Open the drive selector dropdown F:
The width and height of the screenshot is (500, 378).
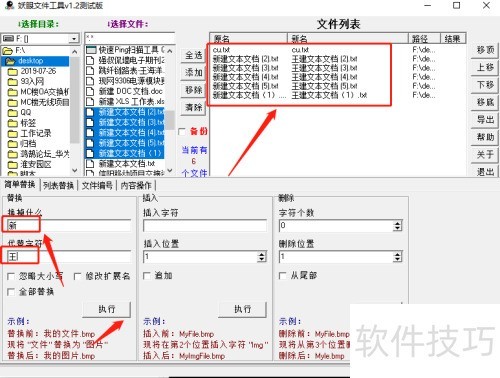click(x=73, y=39)
